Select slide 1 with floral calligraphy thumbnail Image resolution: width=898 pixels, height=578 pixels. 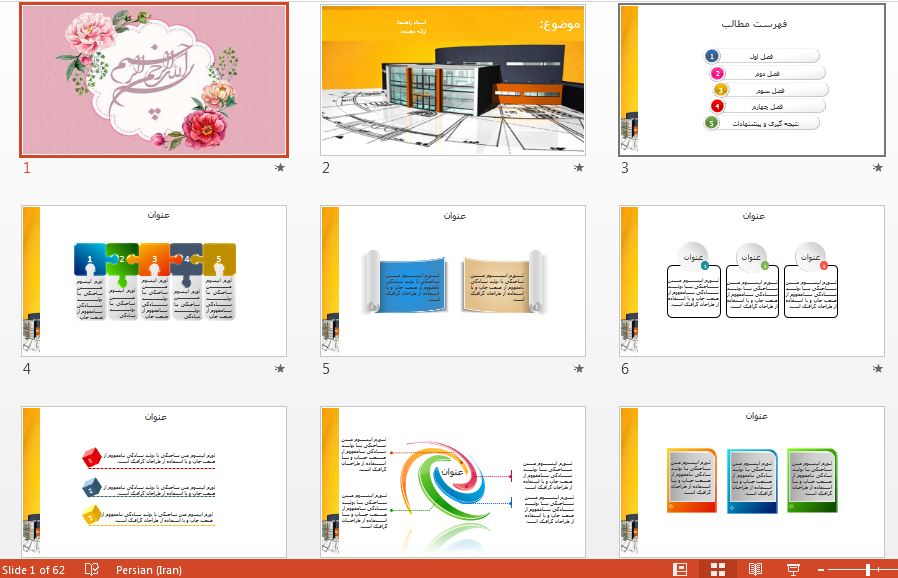[x=154, y=80]
